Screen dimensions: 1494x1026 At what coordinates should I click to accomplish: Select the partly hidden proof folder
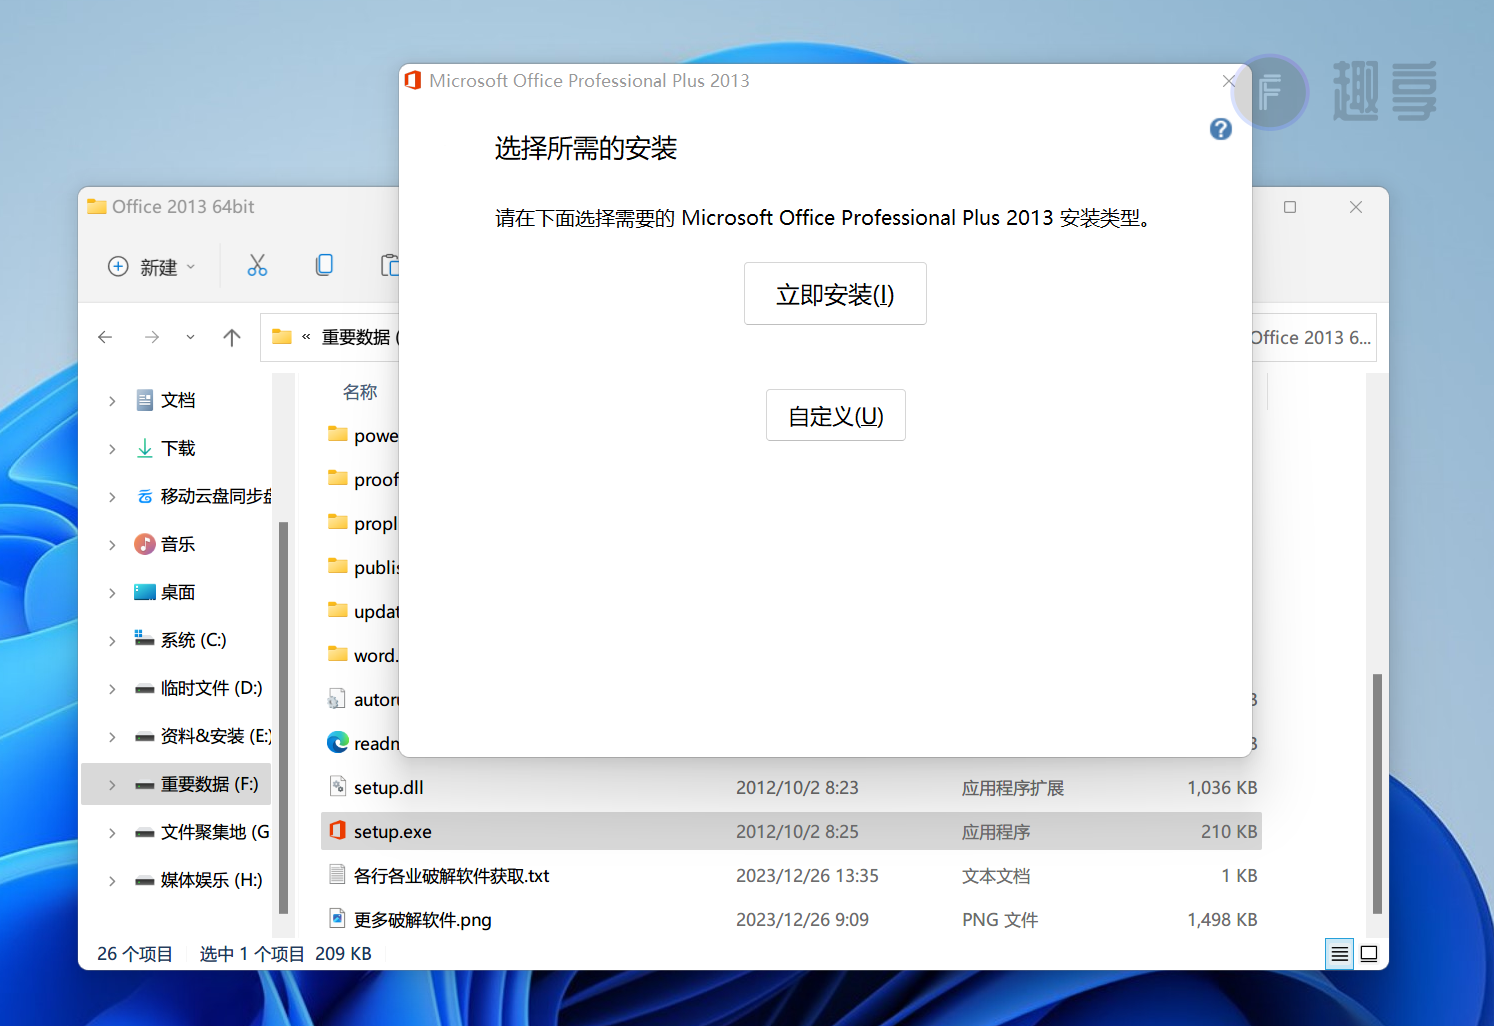pyautogui.click(x=362, y=479)
